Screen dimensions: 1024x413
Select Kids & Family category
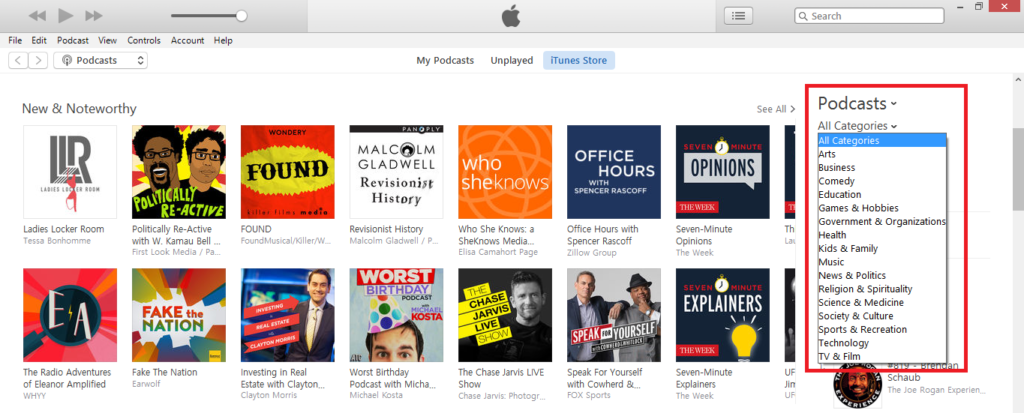[x=882, y=248]
